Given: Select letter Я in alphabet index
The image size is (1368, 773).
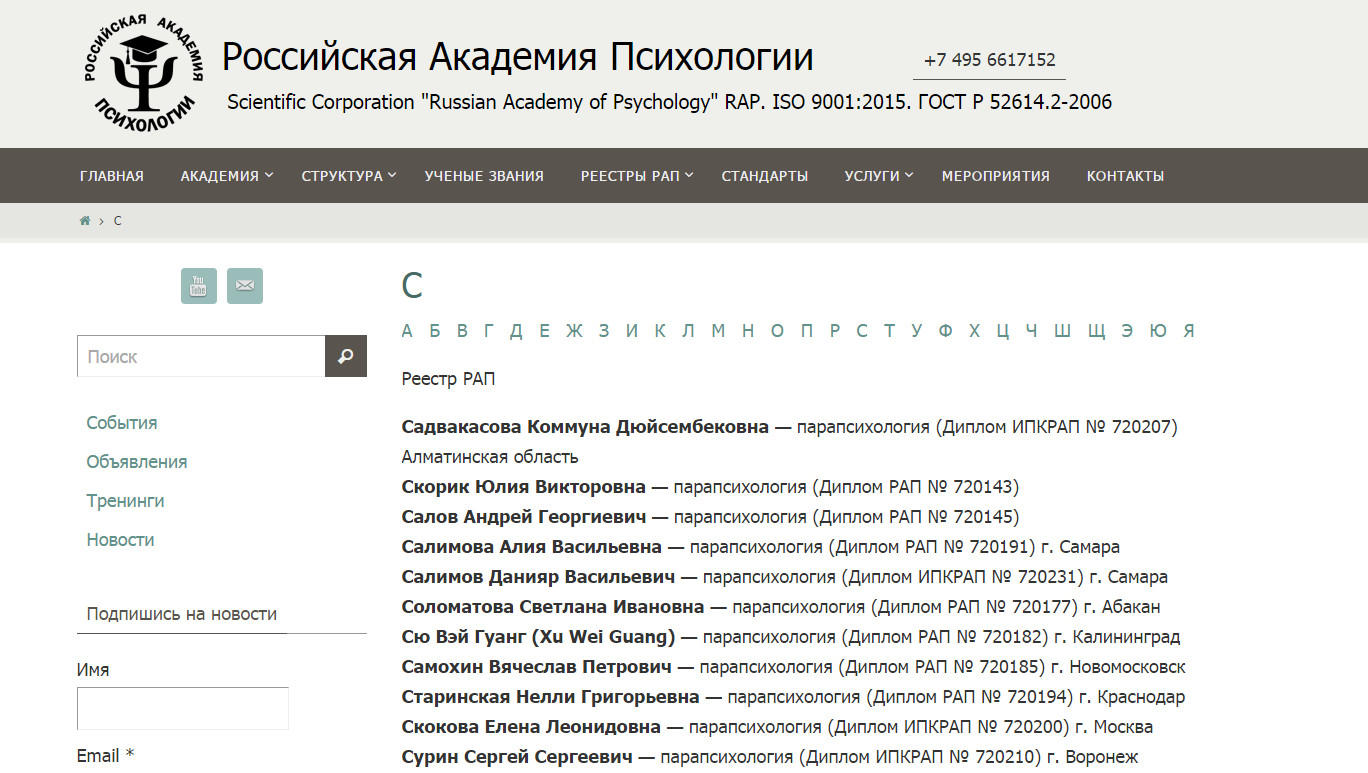Looking at the screenshot, I should [x=1189, y=331].
